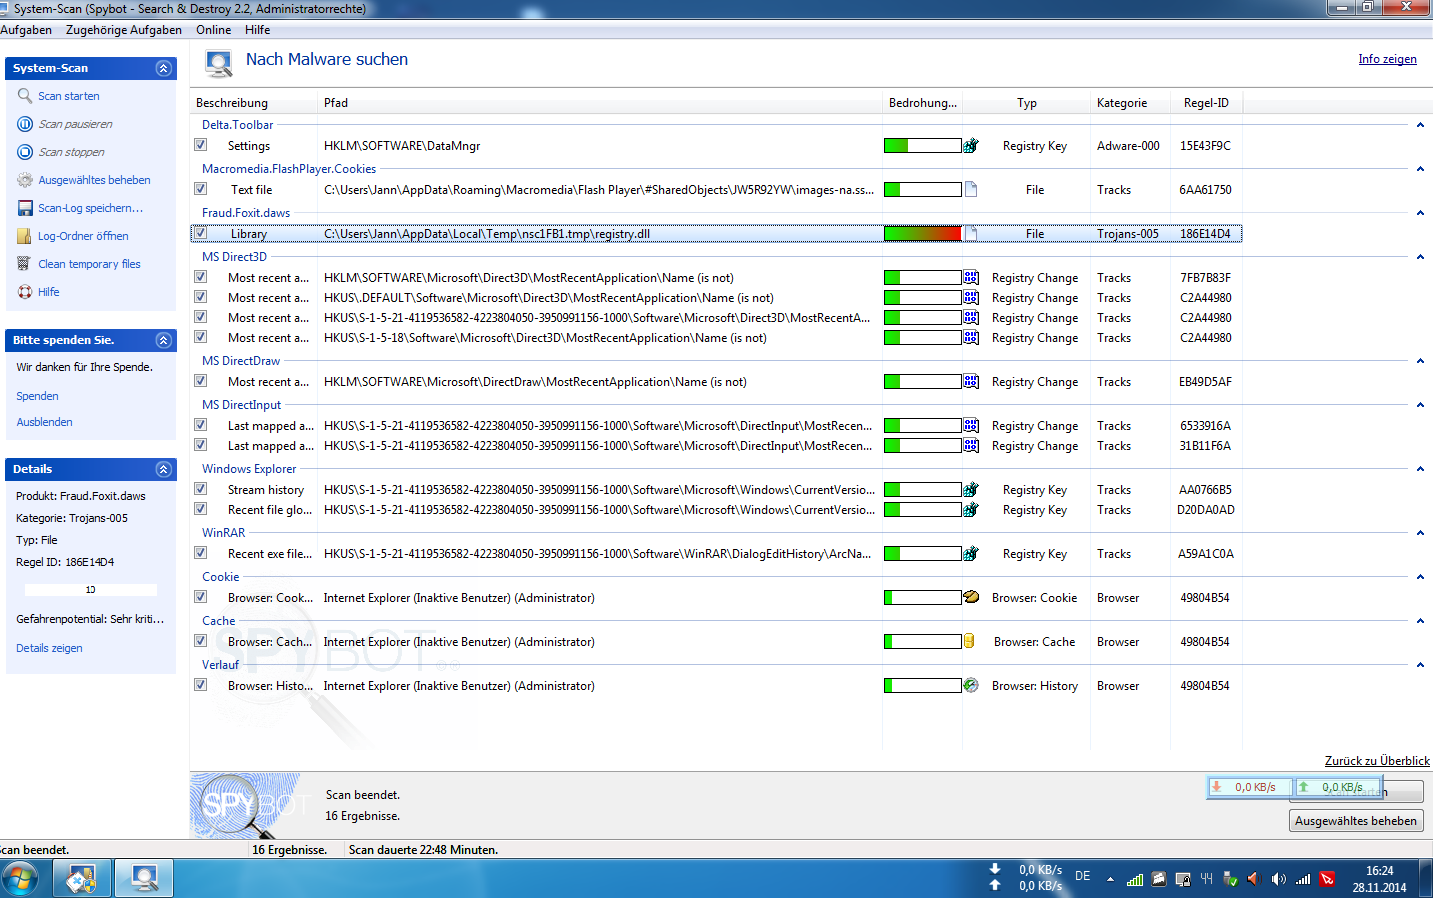This screenshot has height=900, width=1440.
Task: Sort by the Bedrohung column header
Action: (x=923, y=103)
